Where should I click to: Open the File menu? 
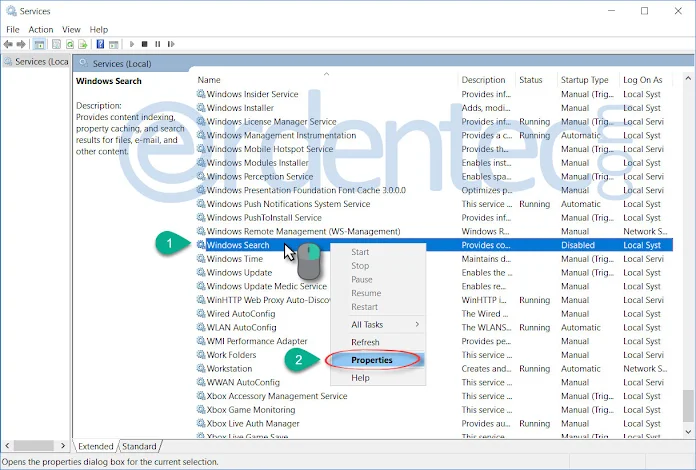coord(12,29)
